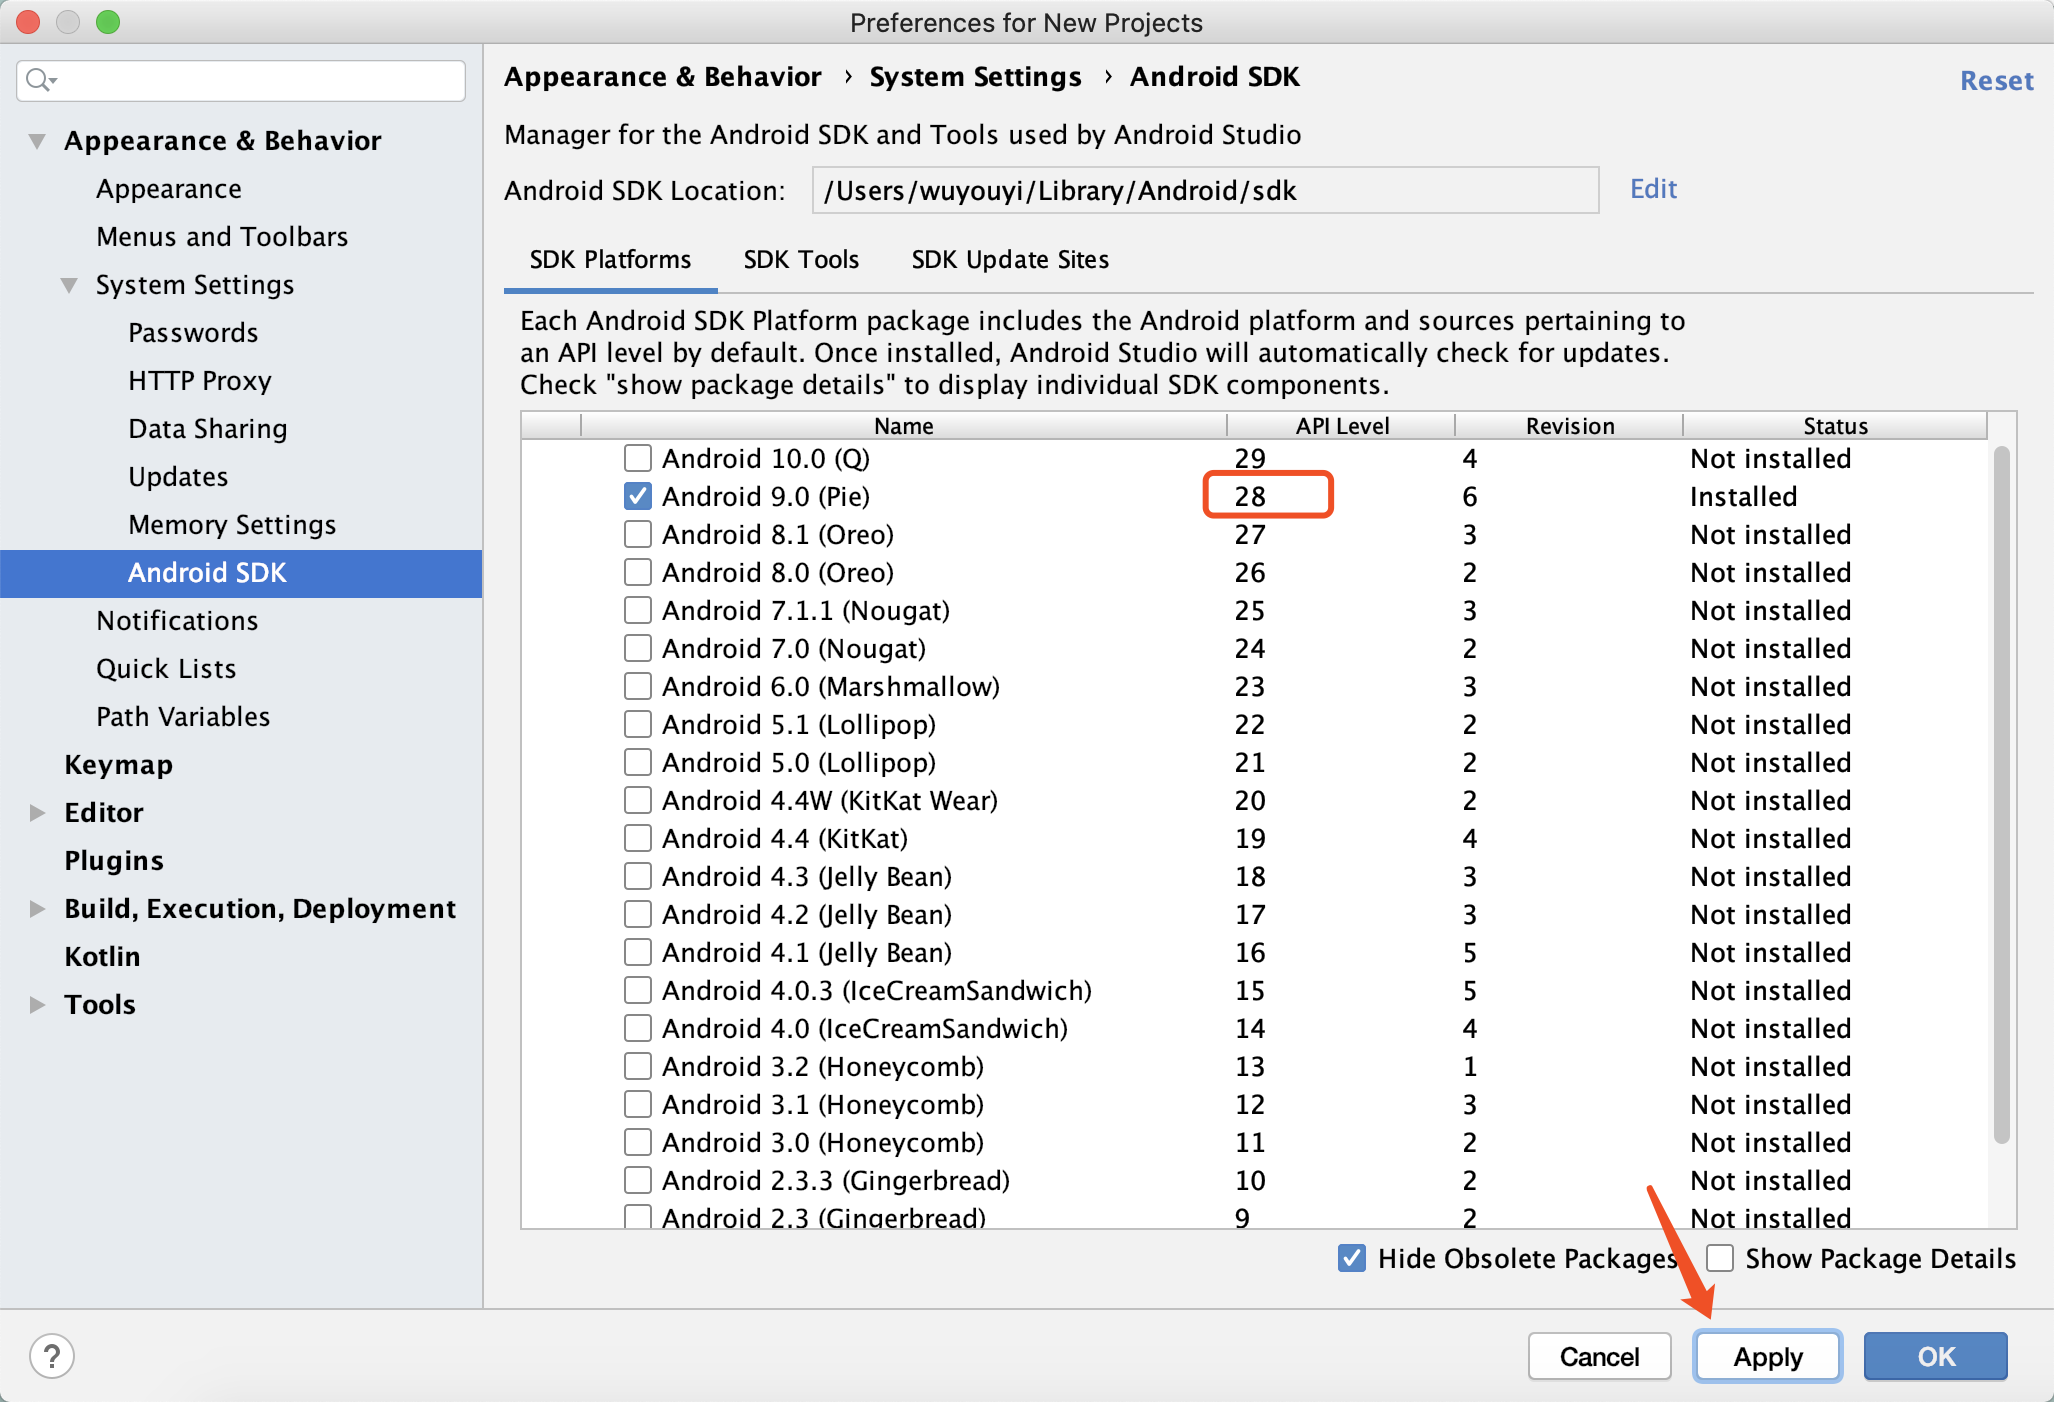2054x1402 pixels.
Task: Click Installed status of Android 9.0
Action: coord(1743,497)
